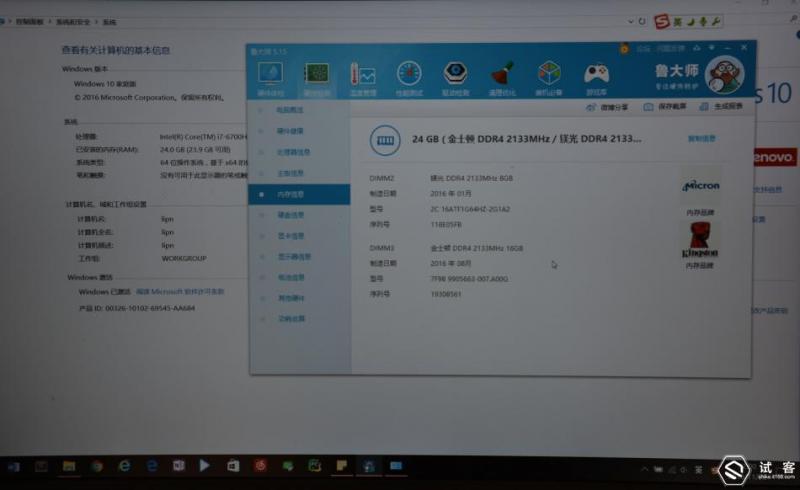The width and height of the screenshot is (800, 490).
Task: Open Chrome from the taskbar
Action: click(x=97, y=466)
